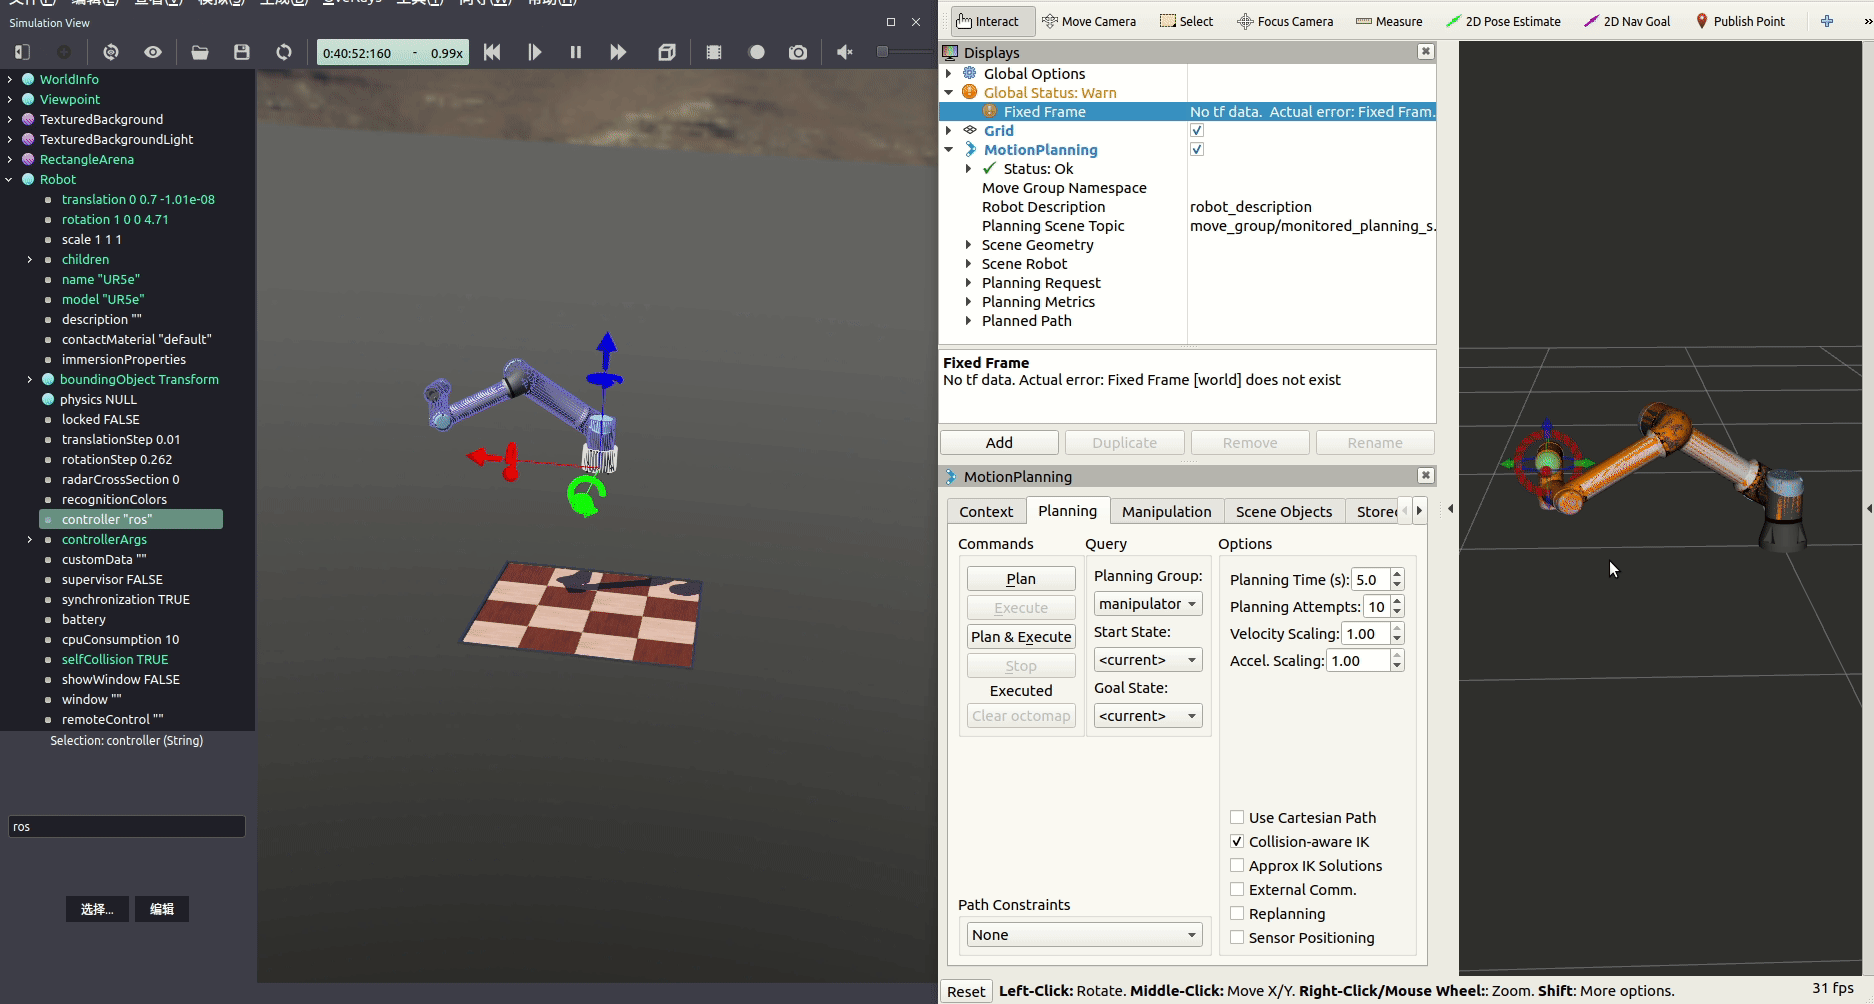Open the Goal State dropdown

tap(1148, 715)
